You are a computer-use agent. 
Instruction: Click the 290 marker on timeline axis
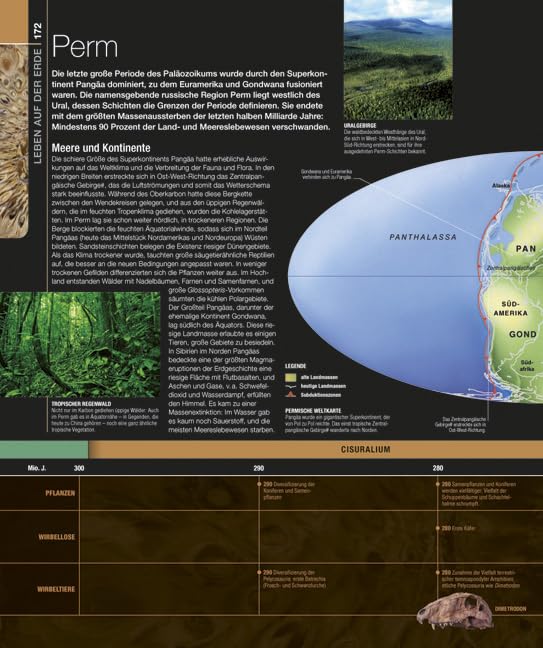259,468
